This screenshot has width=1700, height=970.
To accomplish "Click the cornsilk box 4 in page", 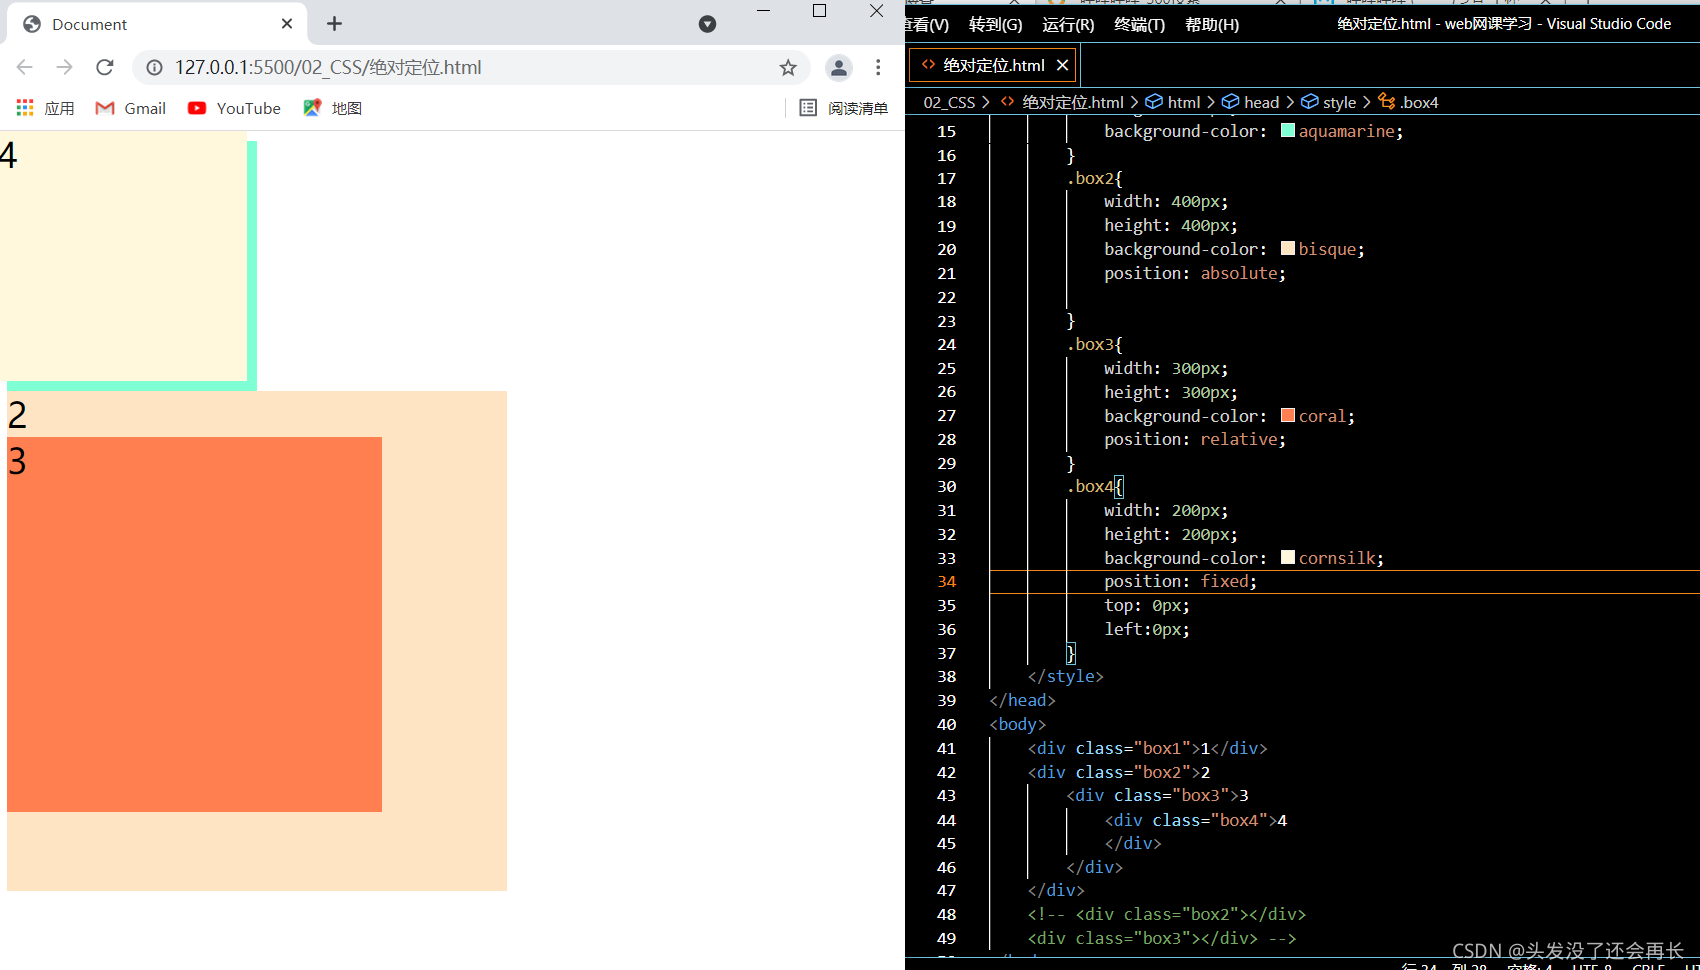I will [123, 256].
